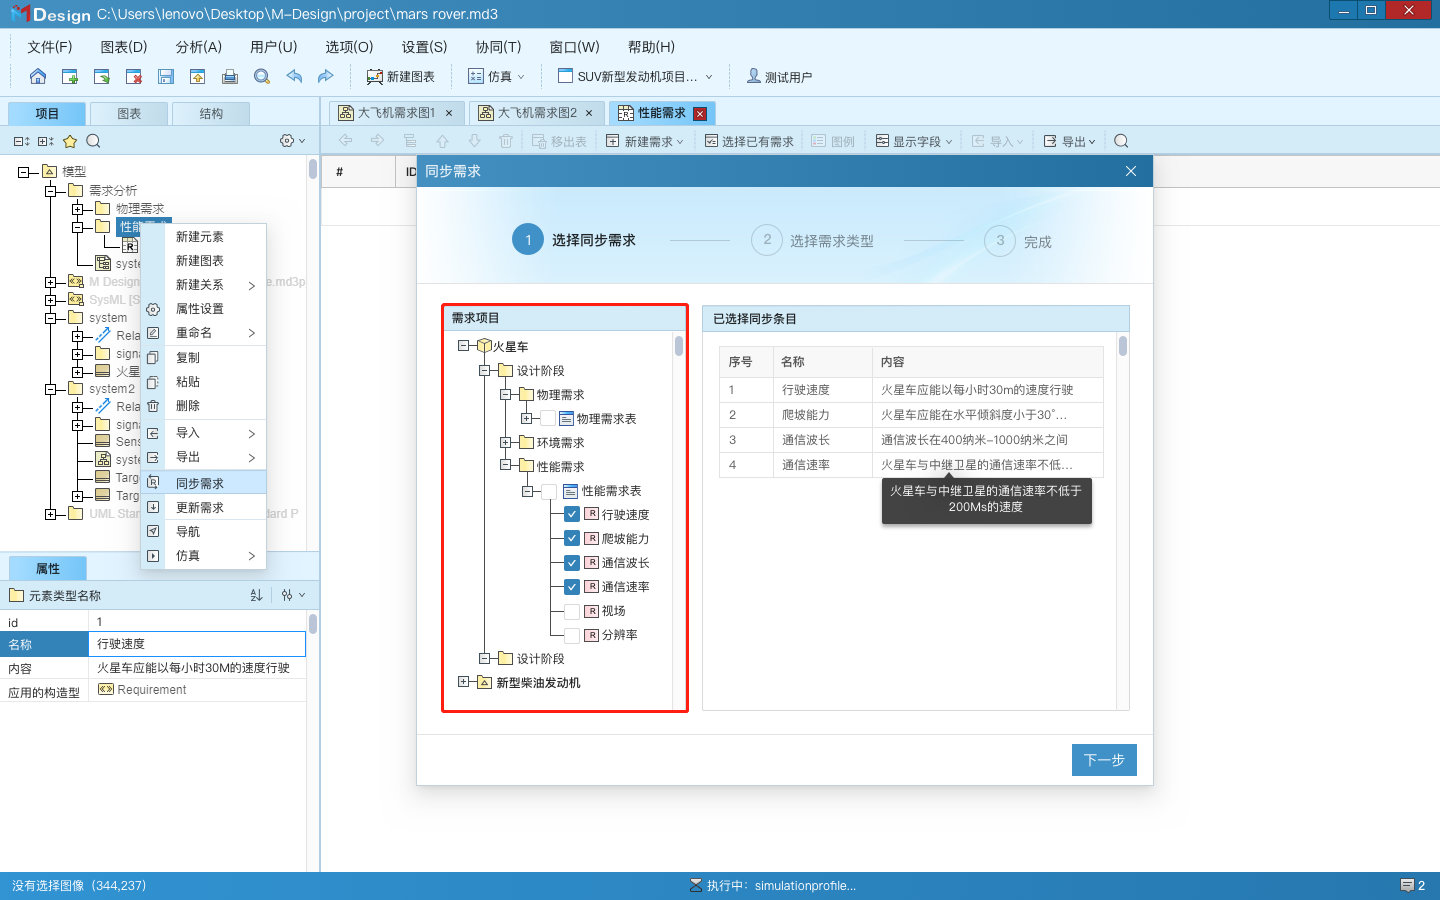This screenshot has height=900, width=1440.
Task: Click the Save floppy disk icon
Action: (x=166, y=76)
